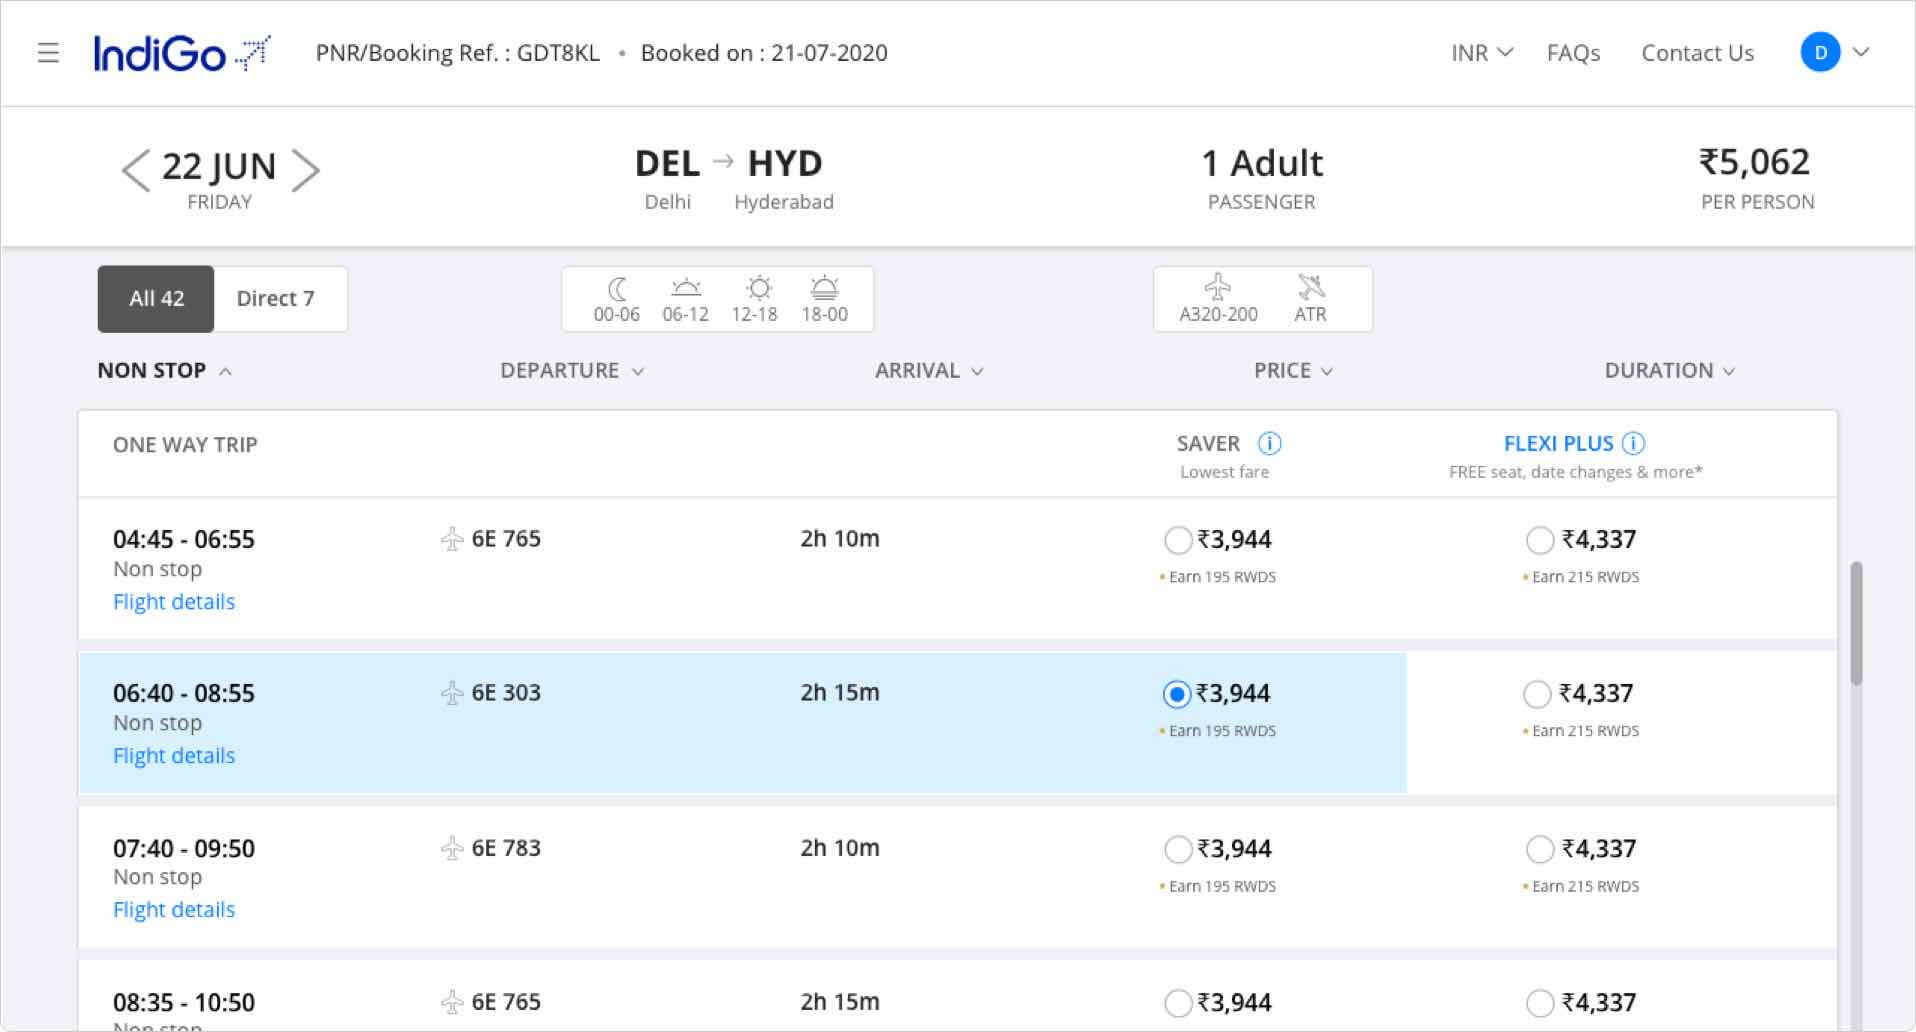Switch to the Direct 7 tab
The height and width of the screenshot is (1032, 1916).
click(x=275, y=299)
